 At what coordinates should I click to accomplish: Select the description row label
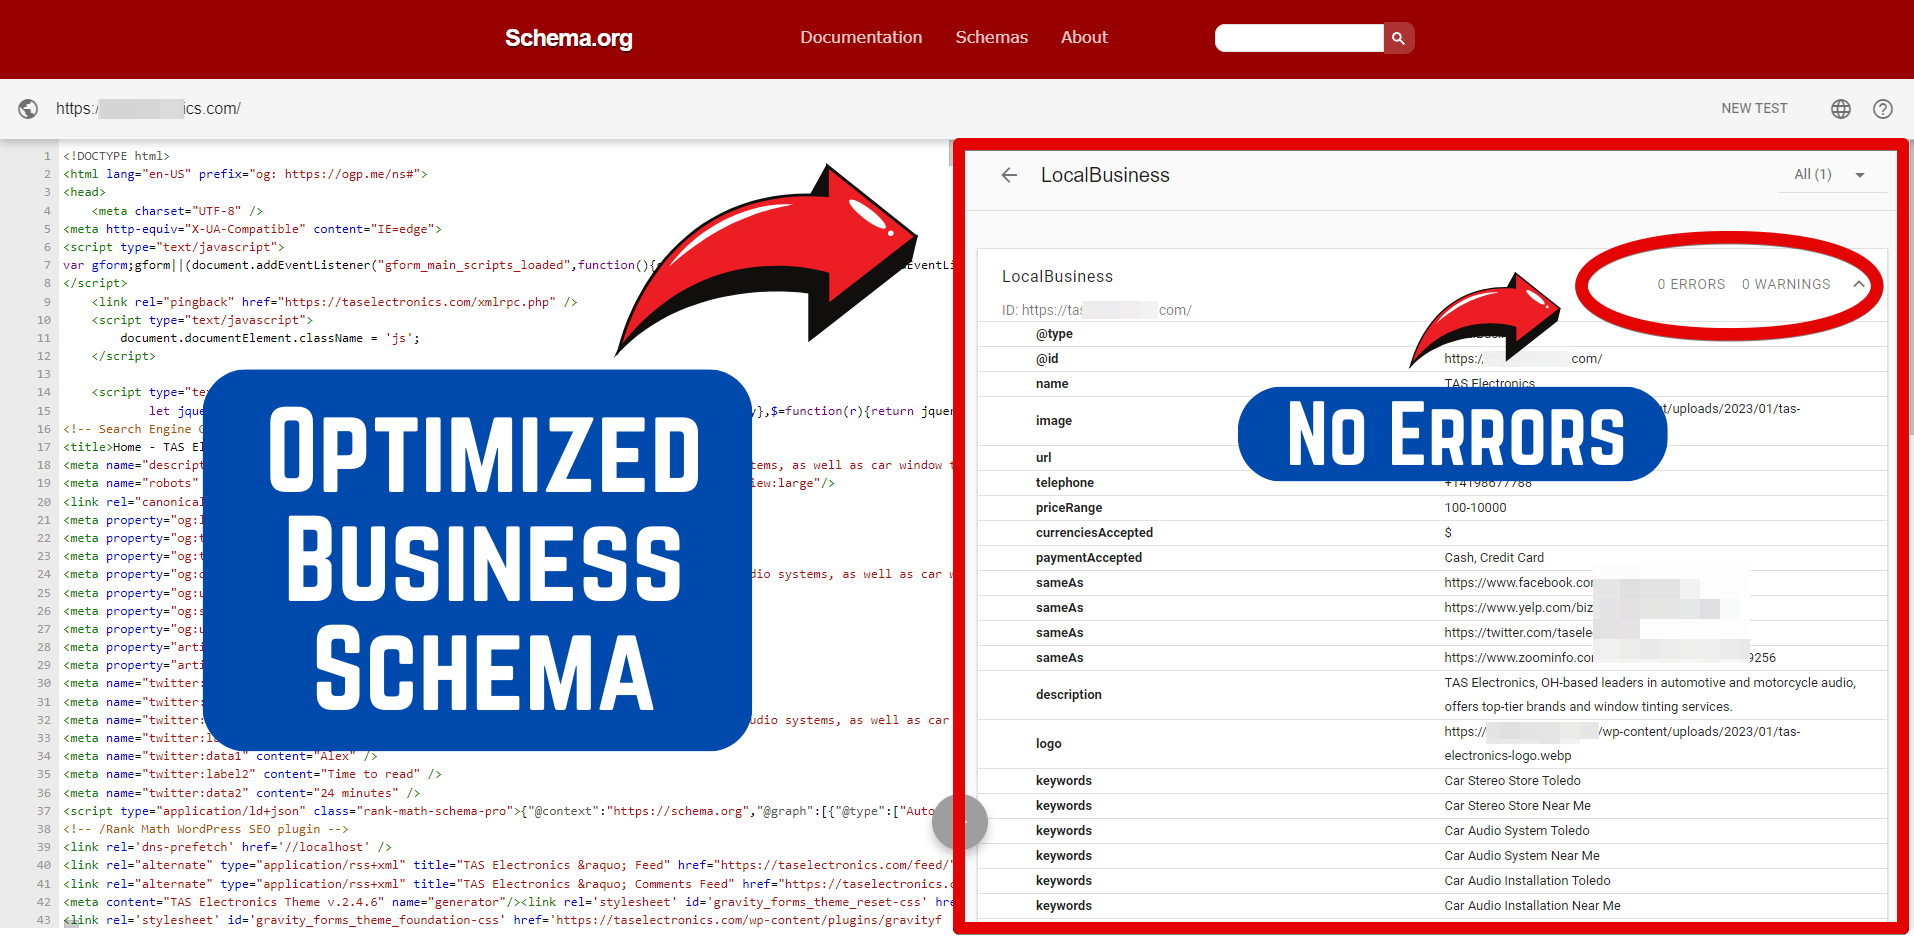coord(1068,695)
